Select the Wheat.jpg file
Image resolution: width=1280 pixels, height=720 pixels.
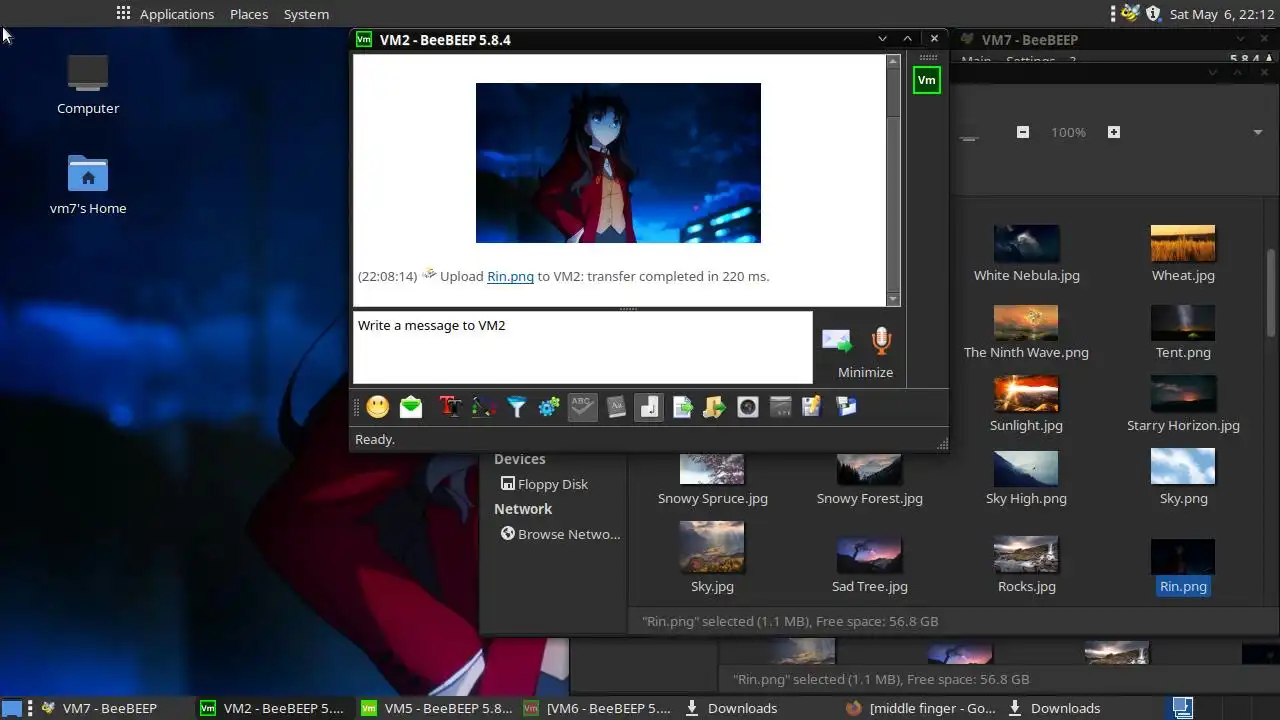tap(1183, 254)
